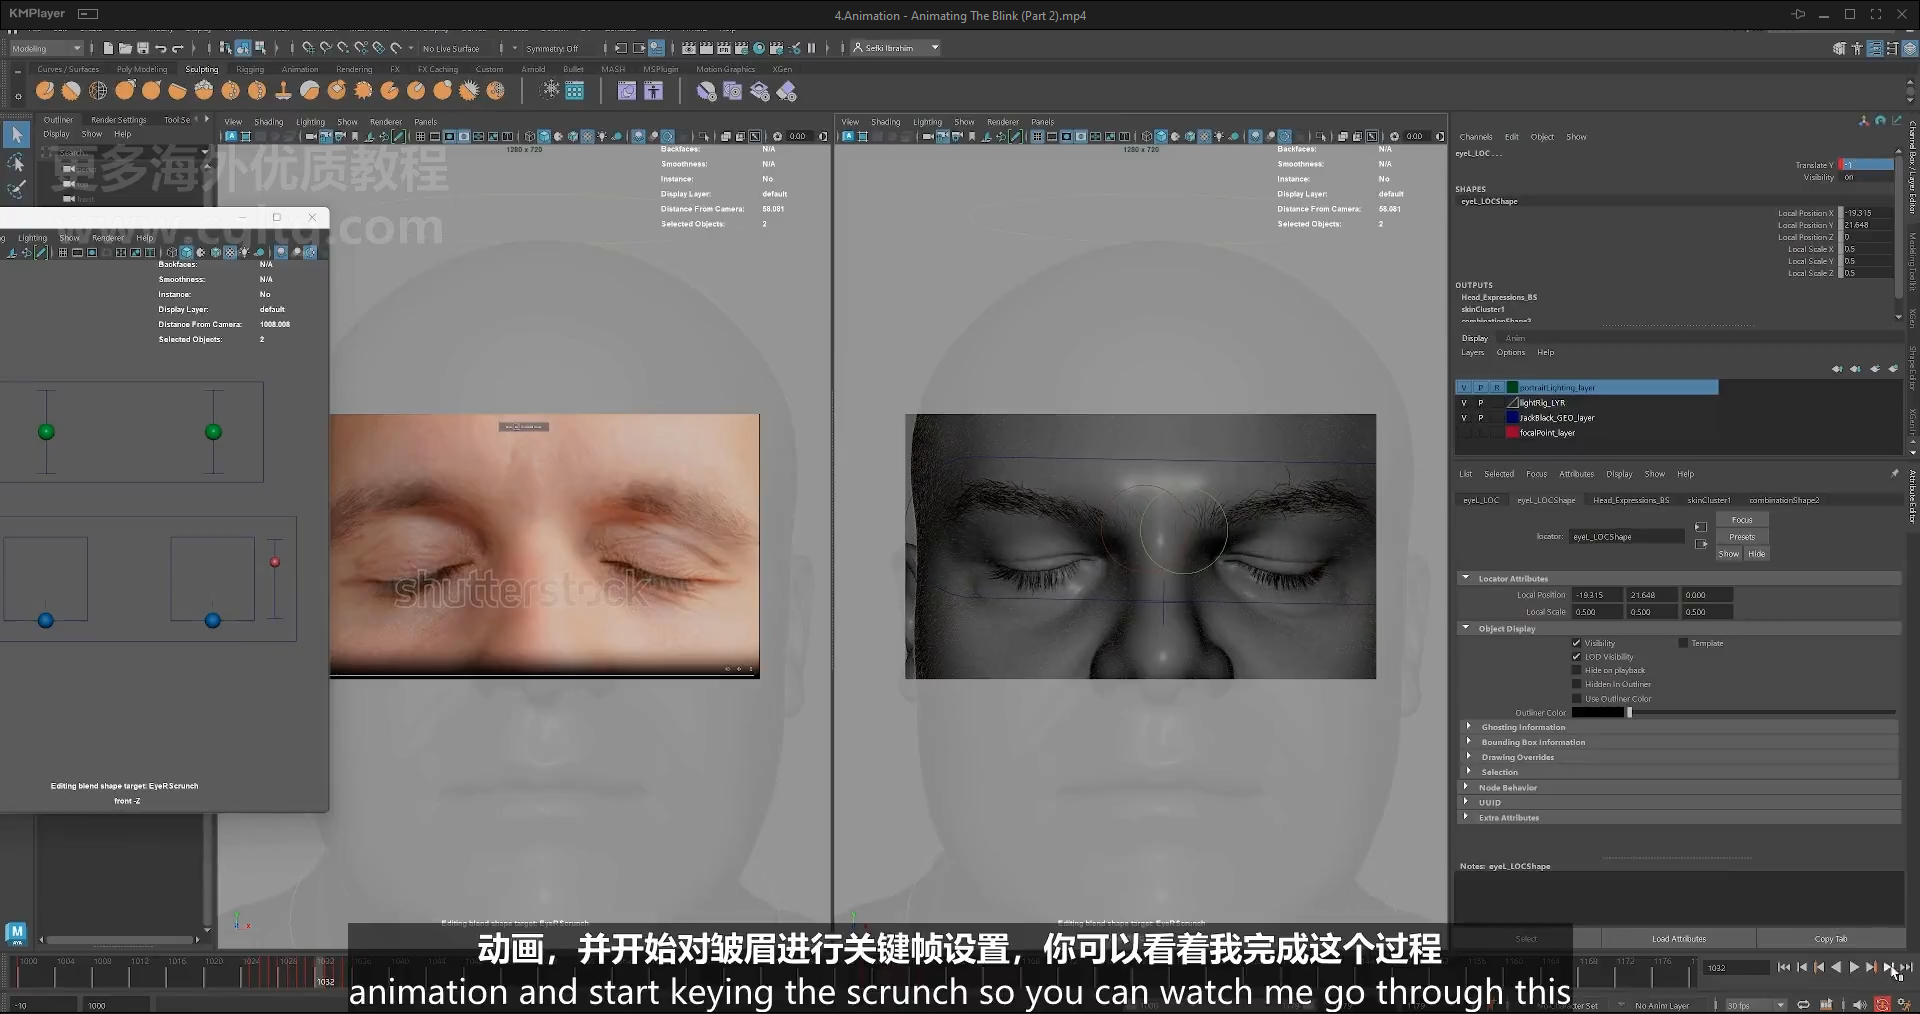Click the save scene icon

(143, 48)
